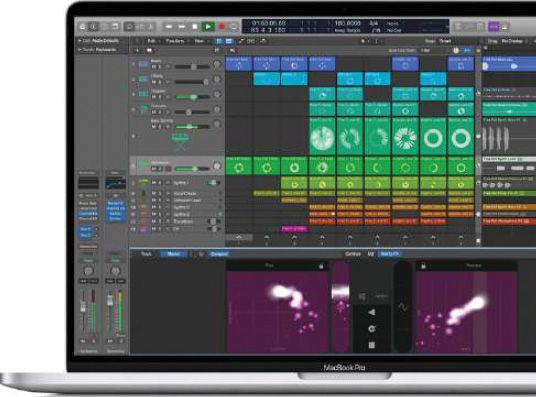The width and height of the screenshot is (536, 397).
Task: Click the Compare button in bottom panel
Action: (x=219, y=254)
